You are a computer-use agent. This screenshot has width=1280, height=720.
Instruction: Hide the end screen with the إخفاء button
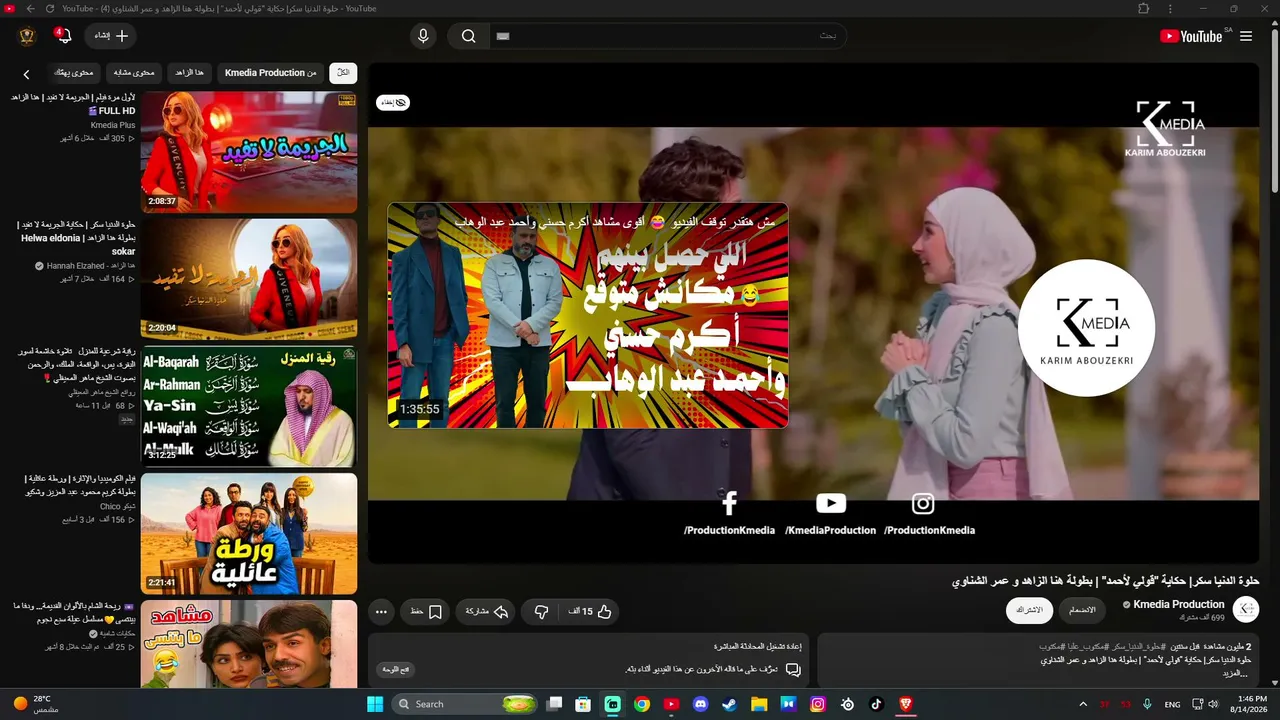(393, 102)
